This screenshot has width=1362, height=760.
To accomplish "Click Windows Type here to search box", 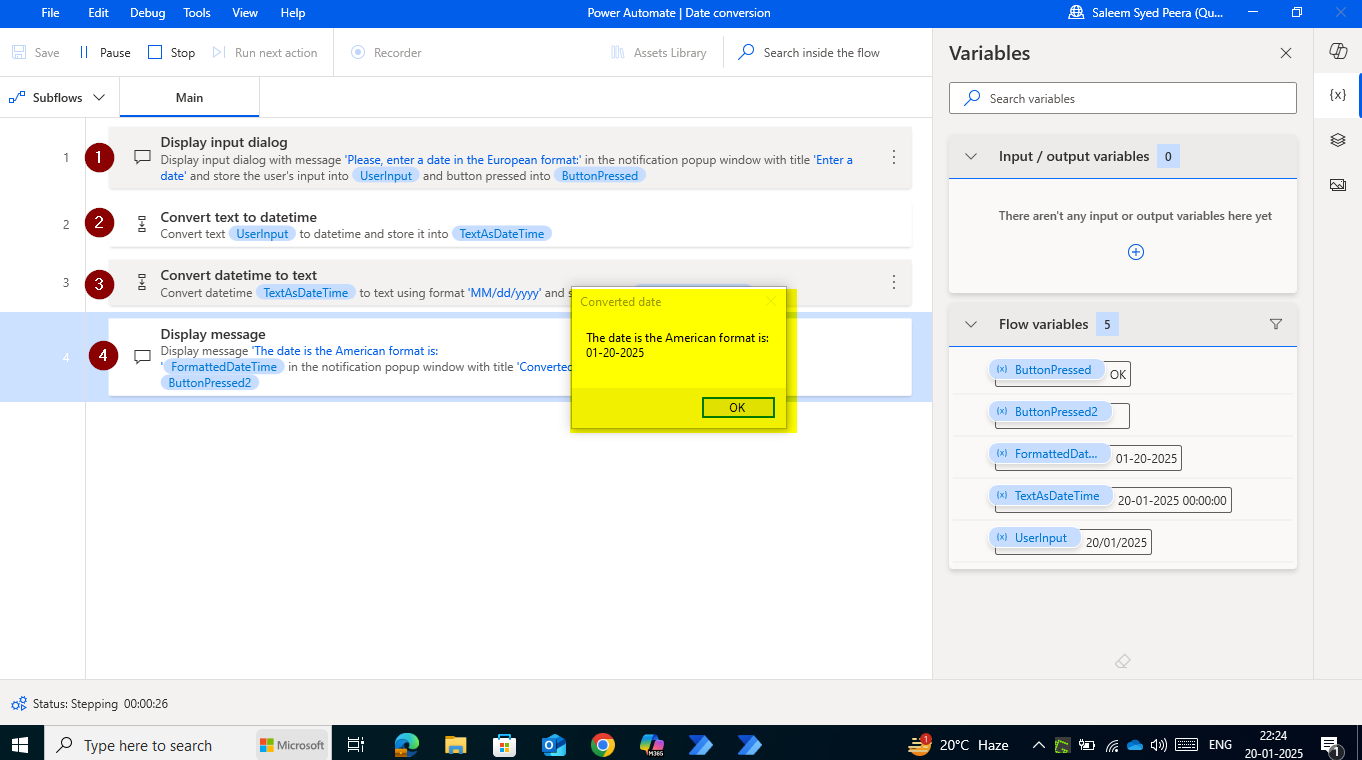I will coord(148,745).
